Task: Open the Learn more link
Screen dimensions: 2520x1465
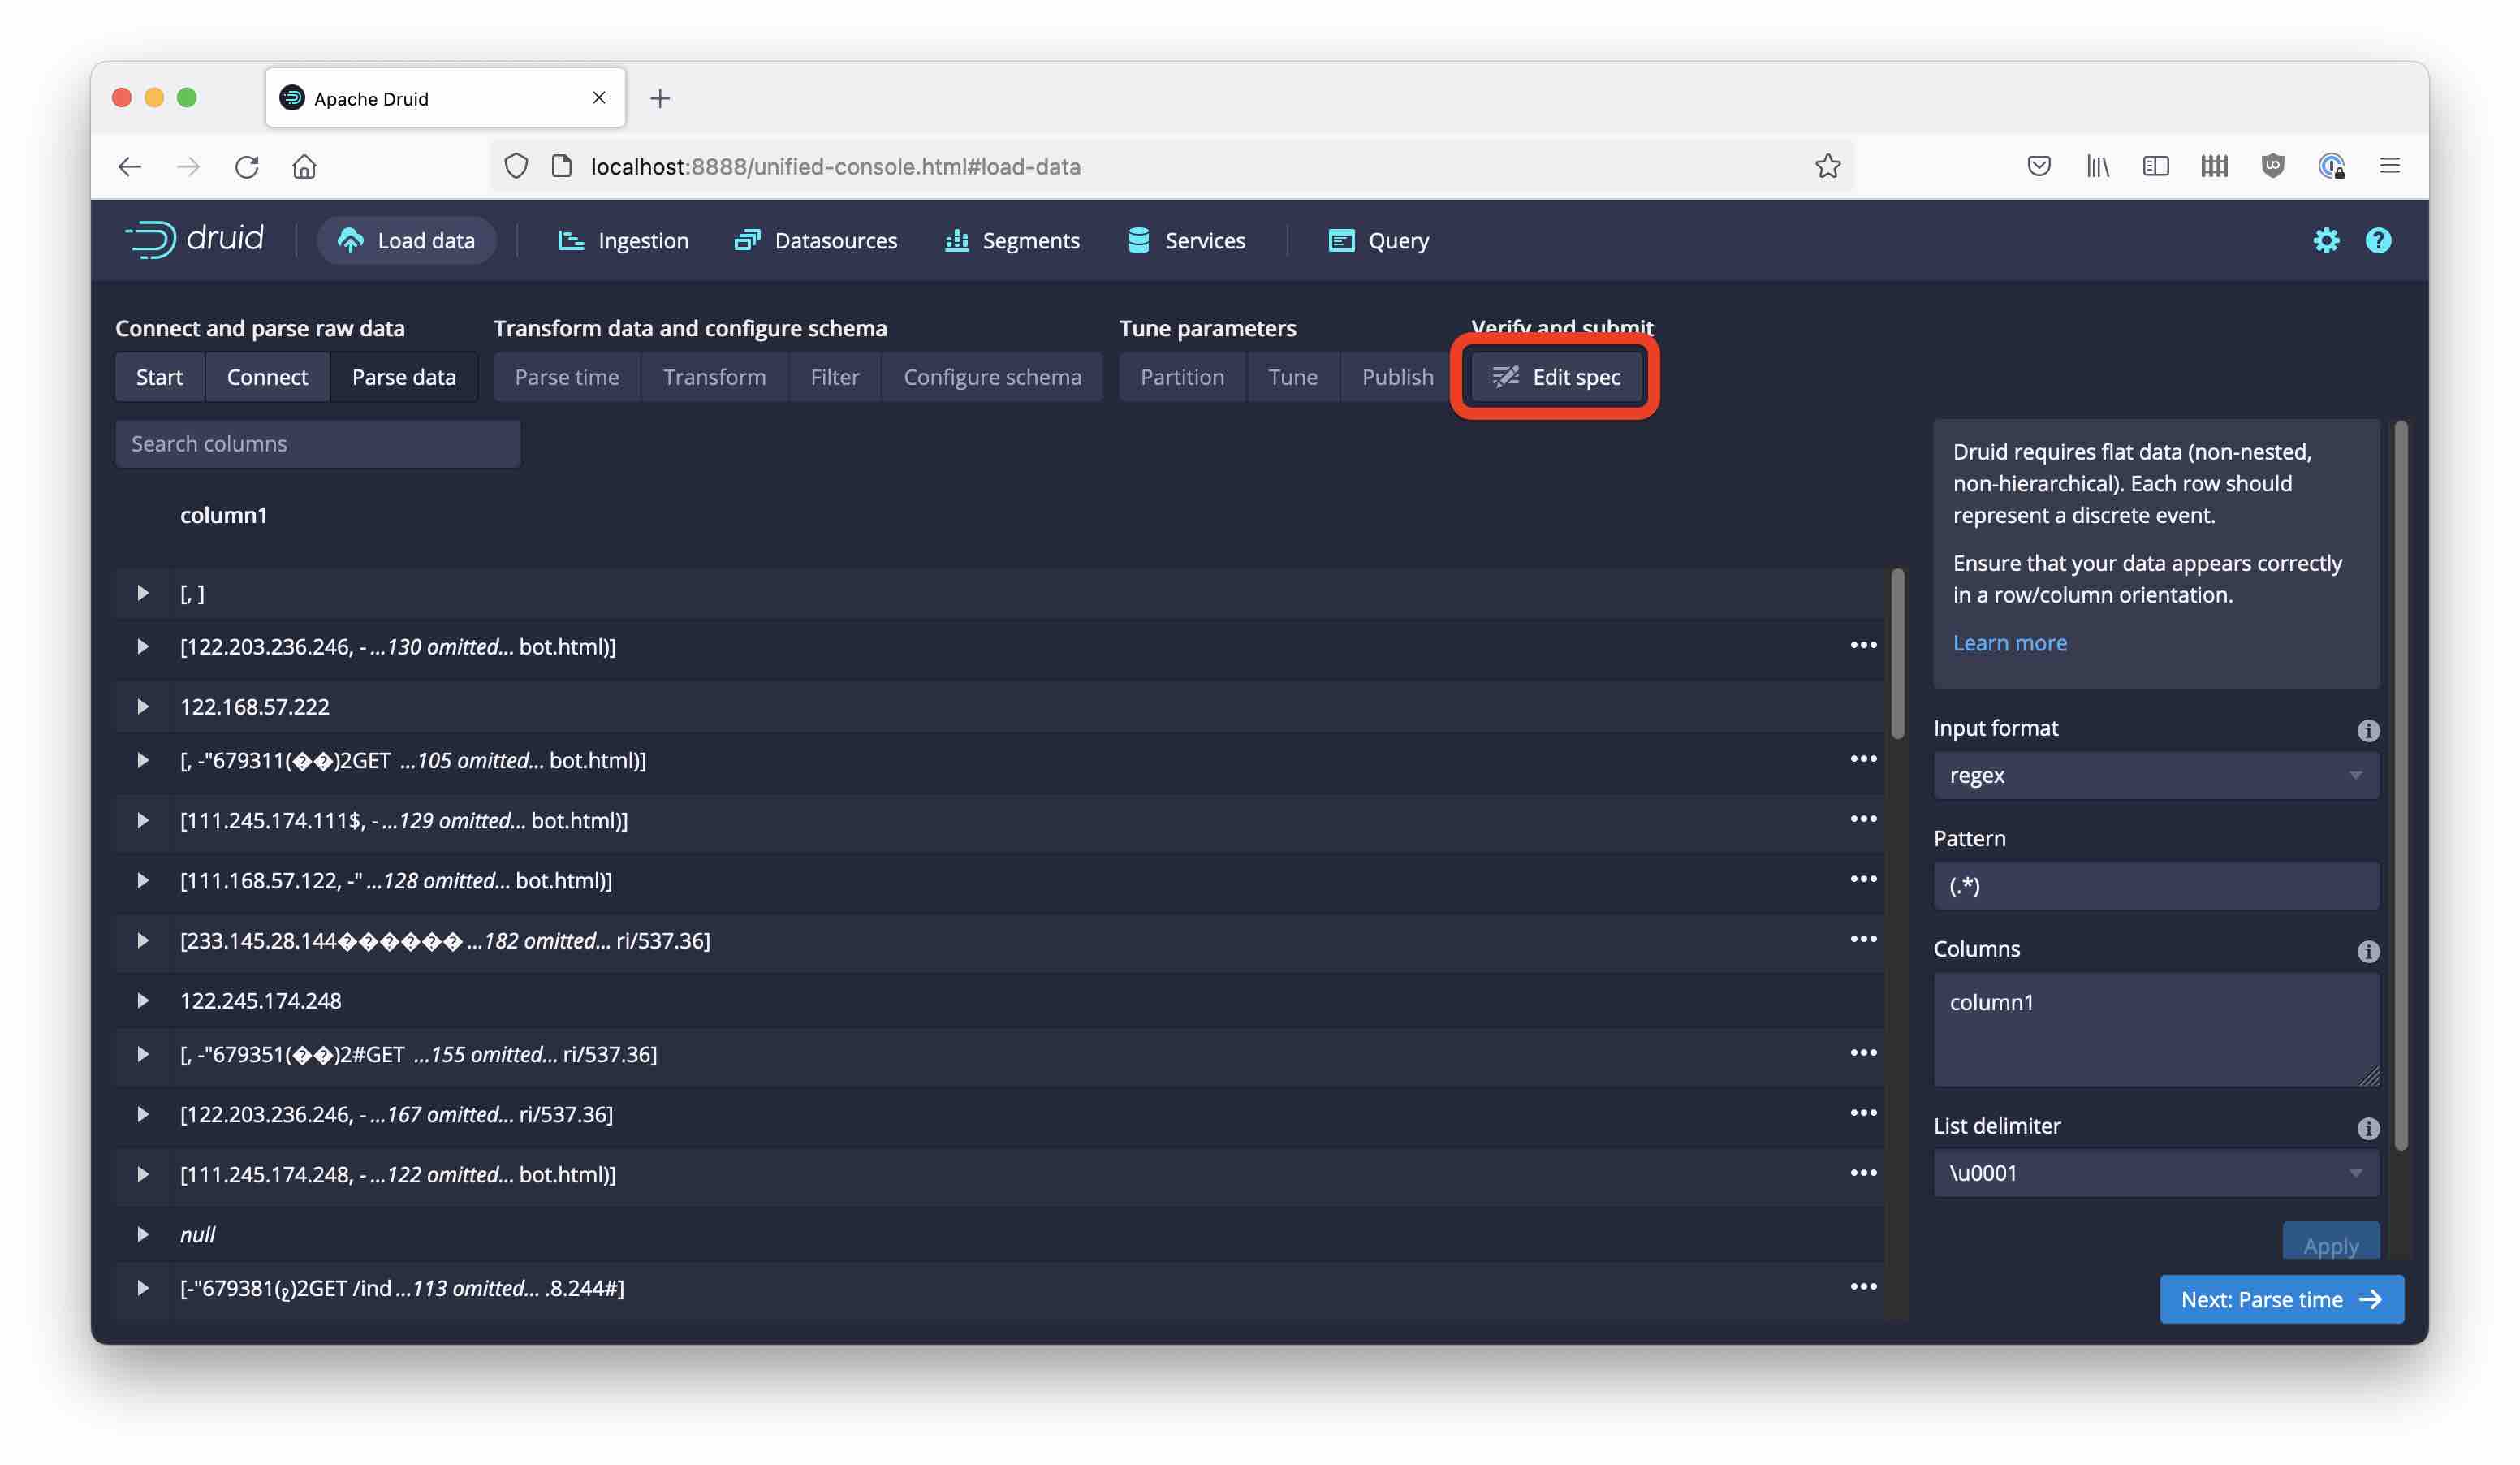Action: 2009,643
